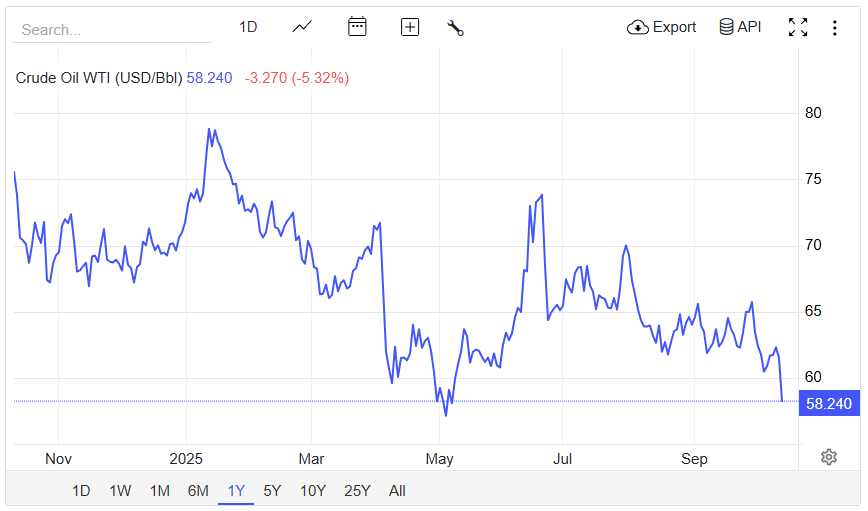Viewport: 868px width, 511px height.
Task: Click the Crude Oil WTI series label
Action: point(98,78)
